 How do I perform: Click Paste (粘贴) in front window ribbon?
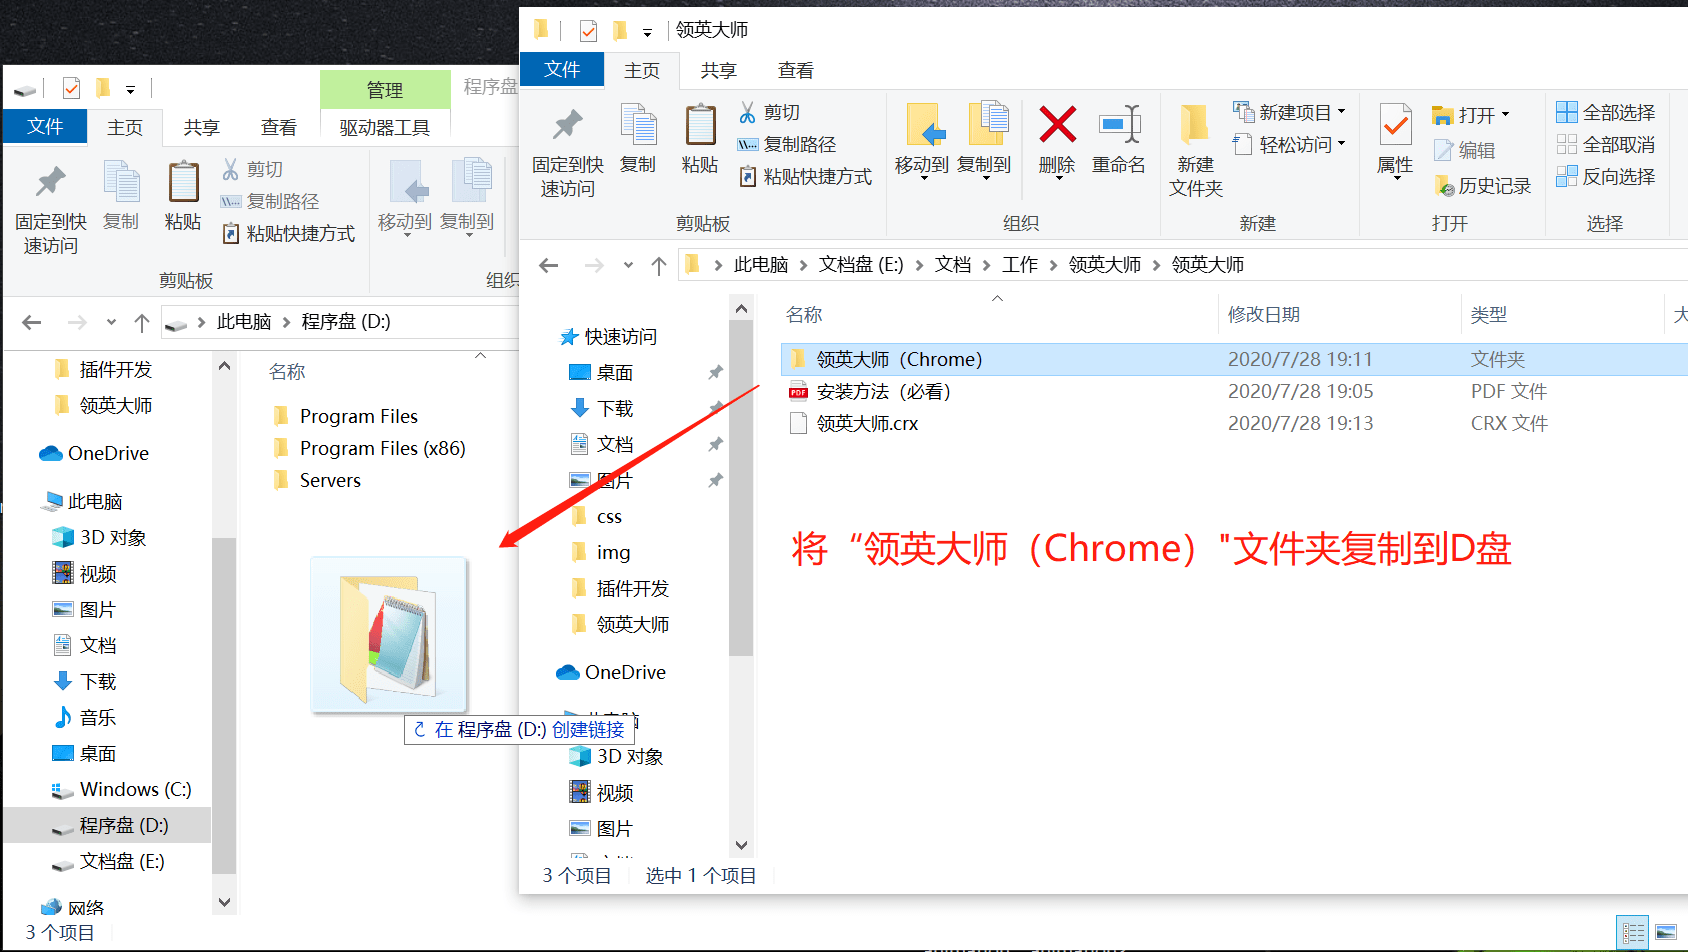(x=700, y=140)
